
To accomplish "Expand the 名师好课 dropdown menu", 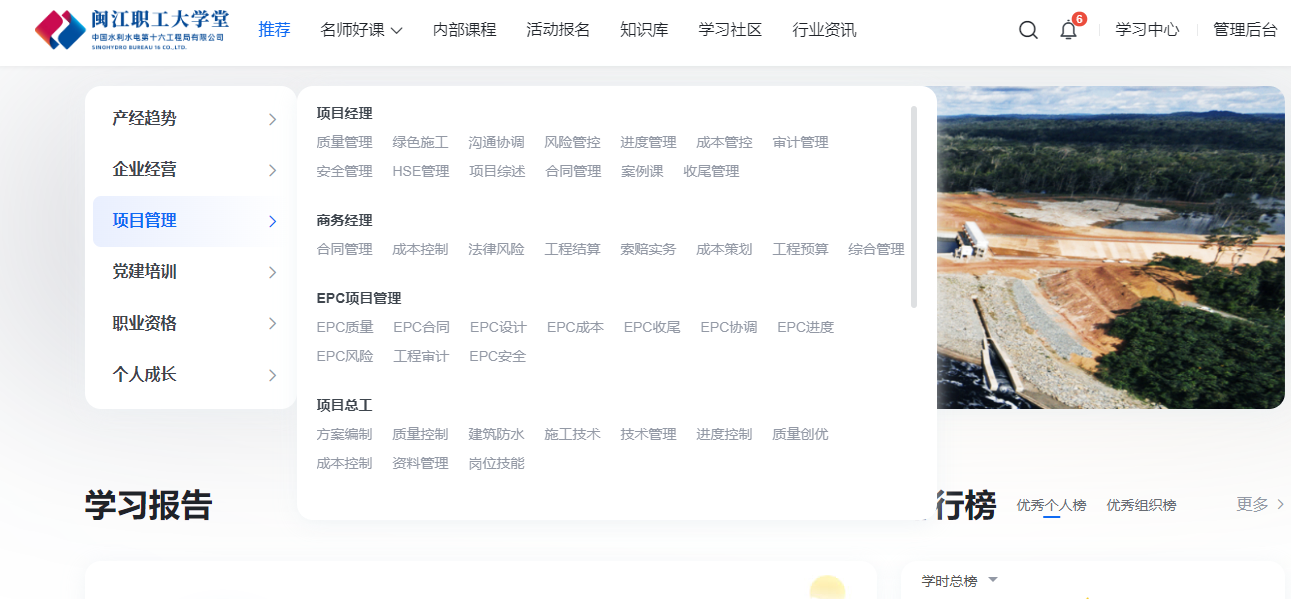I will tap(361, 30).
